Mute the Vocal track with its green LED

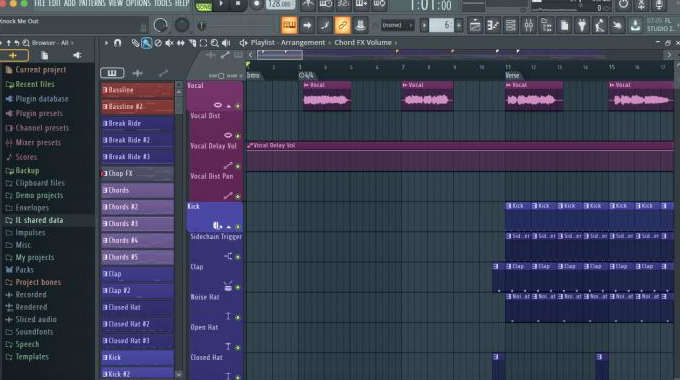click(x=238, y=106)
